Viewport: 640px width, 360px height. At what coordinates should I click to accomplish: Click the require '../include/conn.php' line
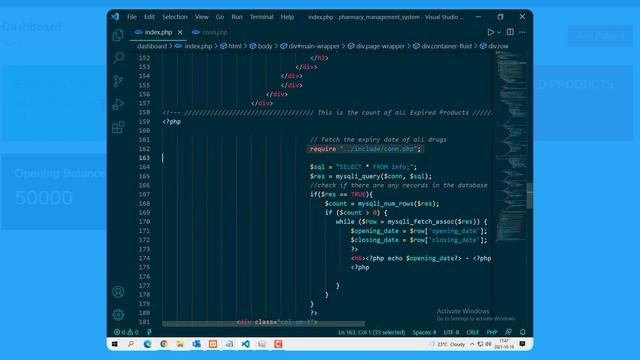[365, 149]
